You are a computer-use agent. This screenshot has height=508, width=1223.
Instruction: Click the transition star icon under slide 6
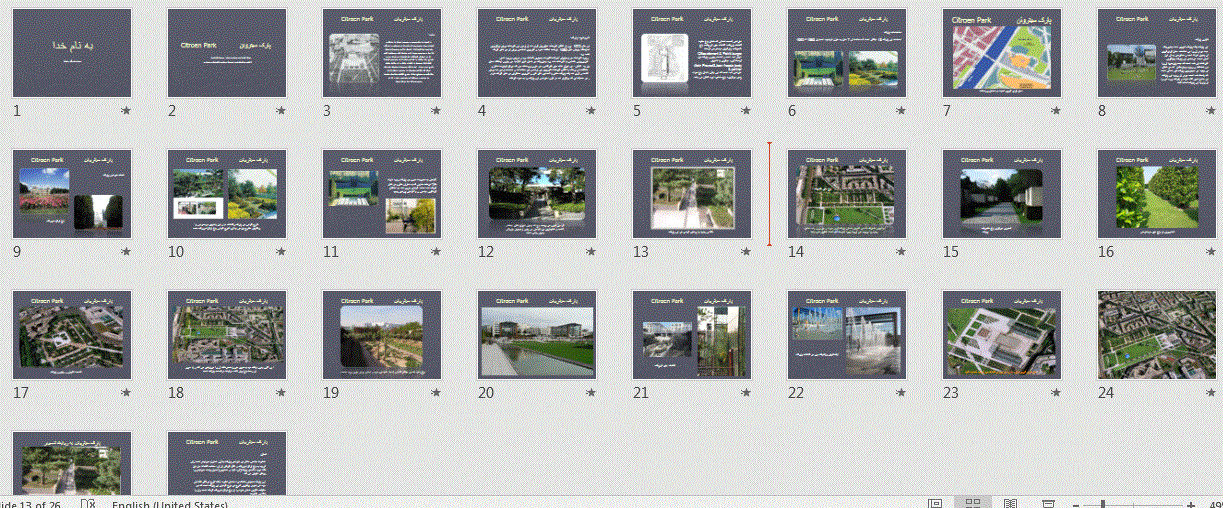[901, 111]
